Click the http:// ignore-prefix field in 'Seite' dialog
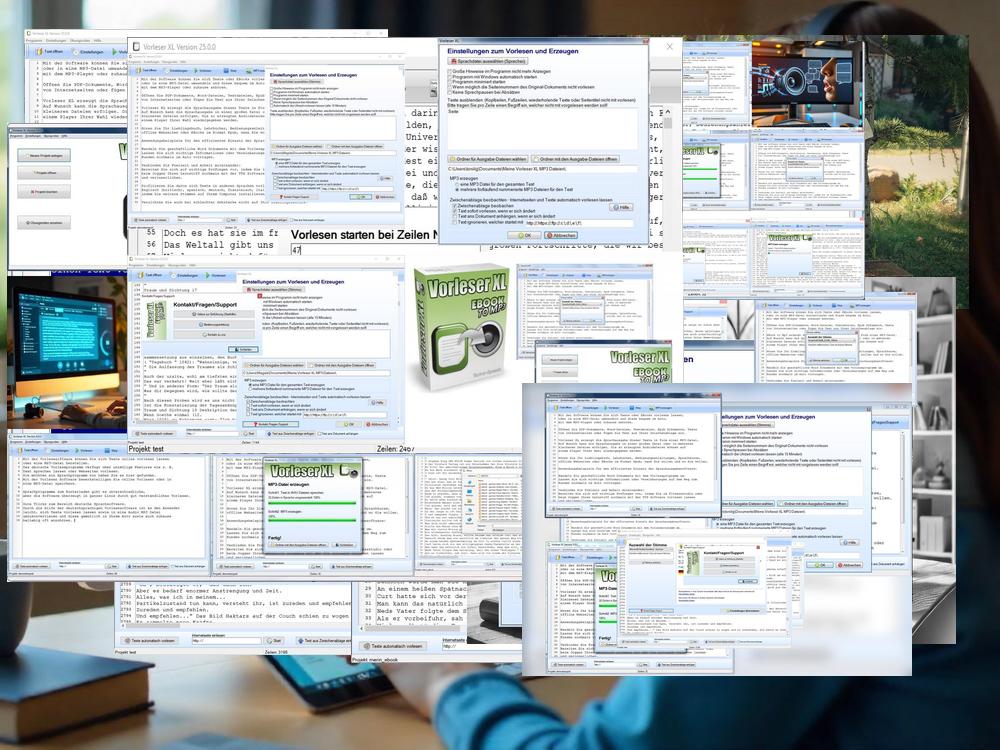This screenshot has height=750, width=1000. (578, 223)
